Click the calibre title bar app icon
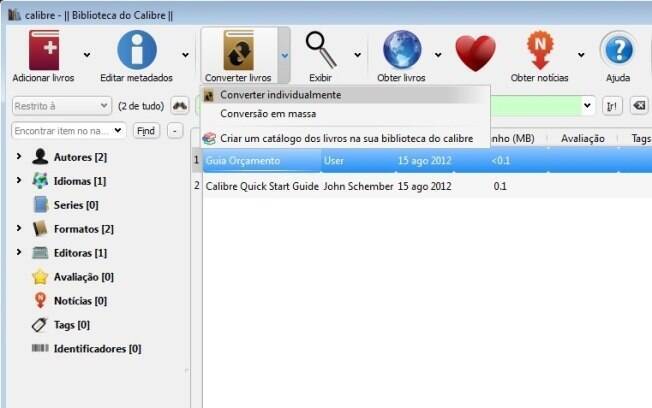 pyautogui.click(x=14, y=15)
